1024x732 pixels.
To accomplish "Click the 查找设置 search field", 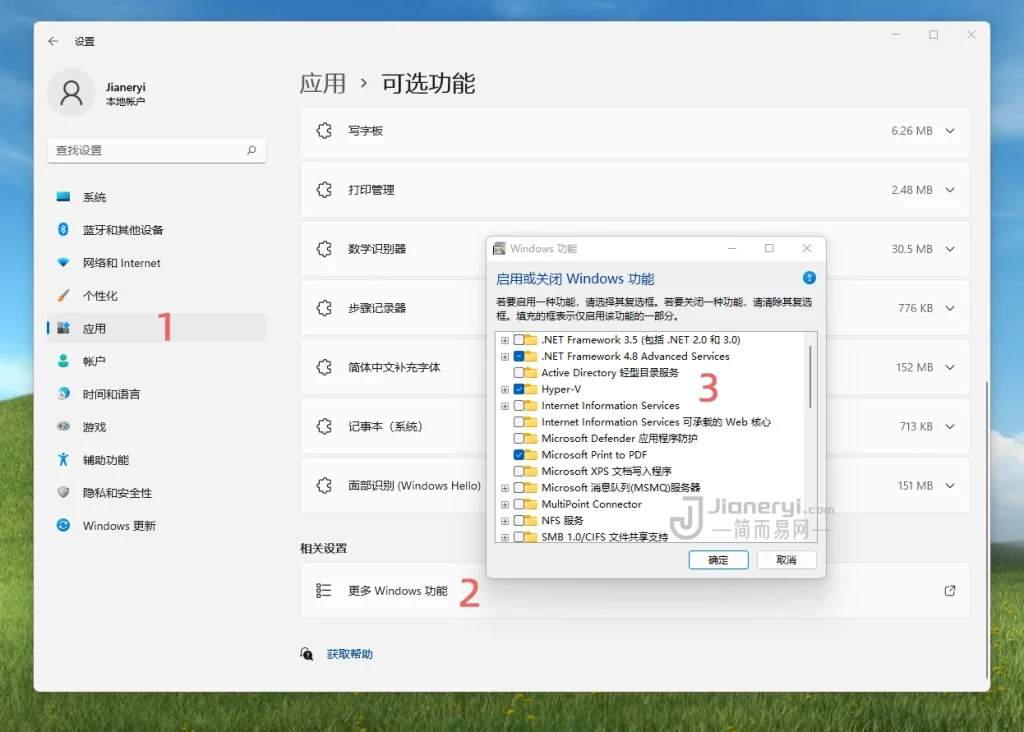I will [x=157, y=150].
